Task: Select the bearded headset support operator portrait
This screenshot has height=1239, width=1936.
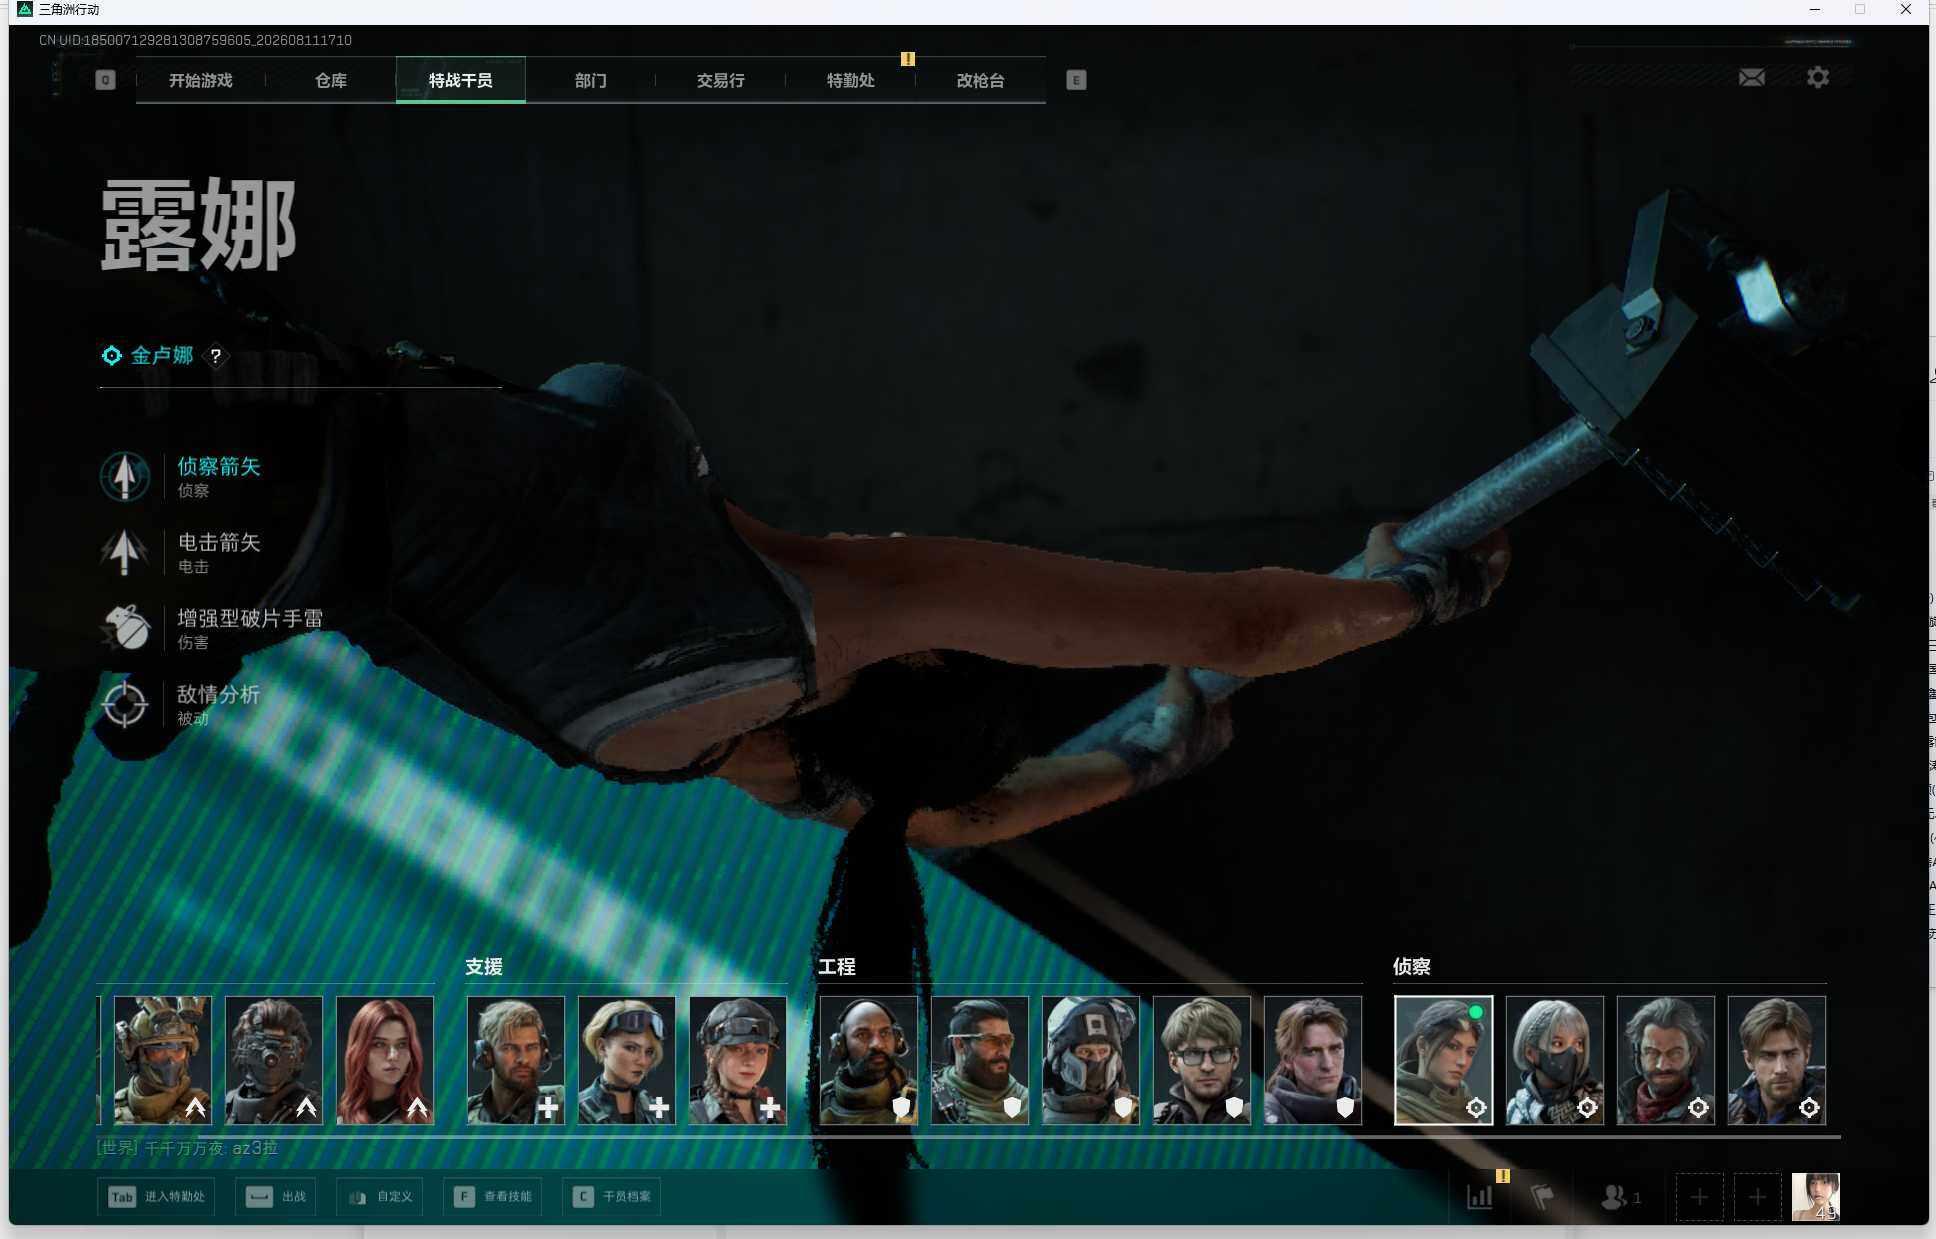Action: [x=516, y=1060]
